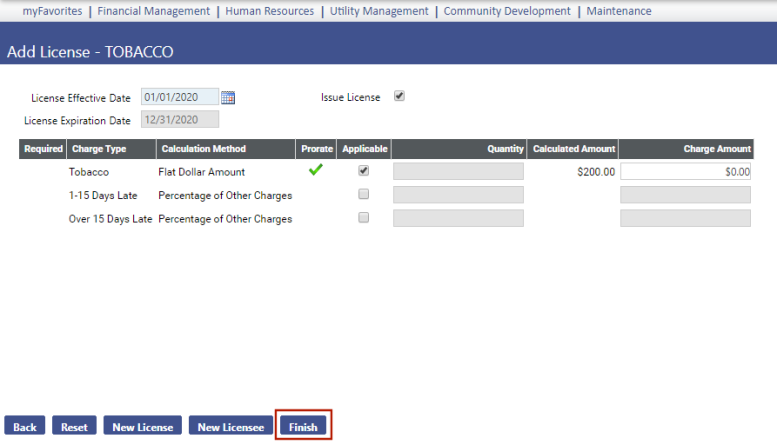Check Applicable for Over 15 Days Late
Viewport: 777px width, 445px height.
(363, 217)
